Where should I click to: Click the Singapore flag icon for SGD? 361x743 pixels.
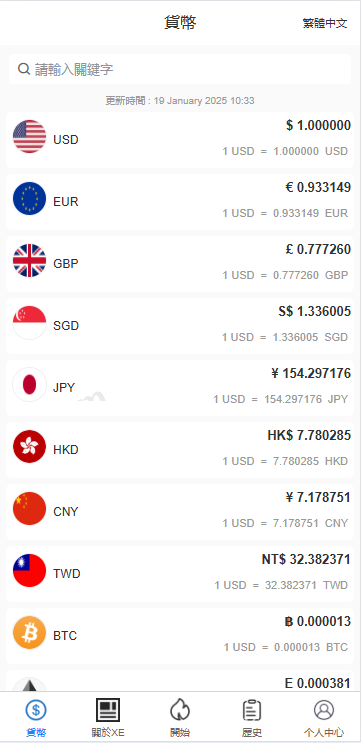(29, 323)
